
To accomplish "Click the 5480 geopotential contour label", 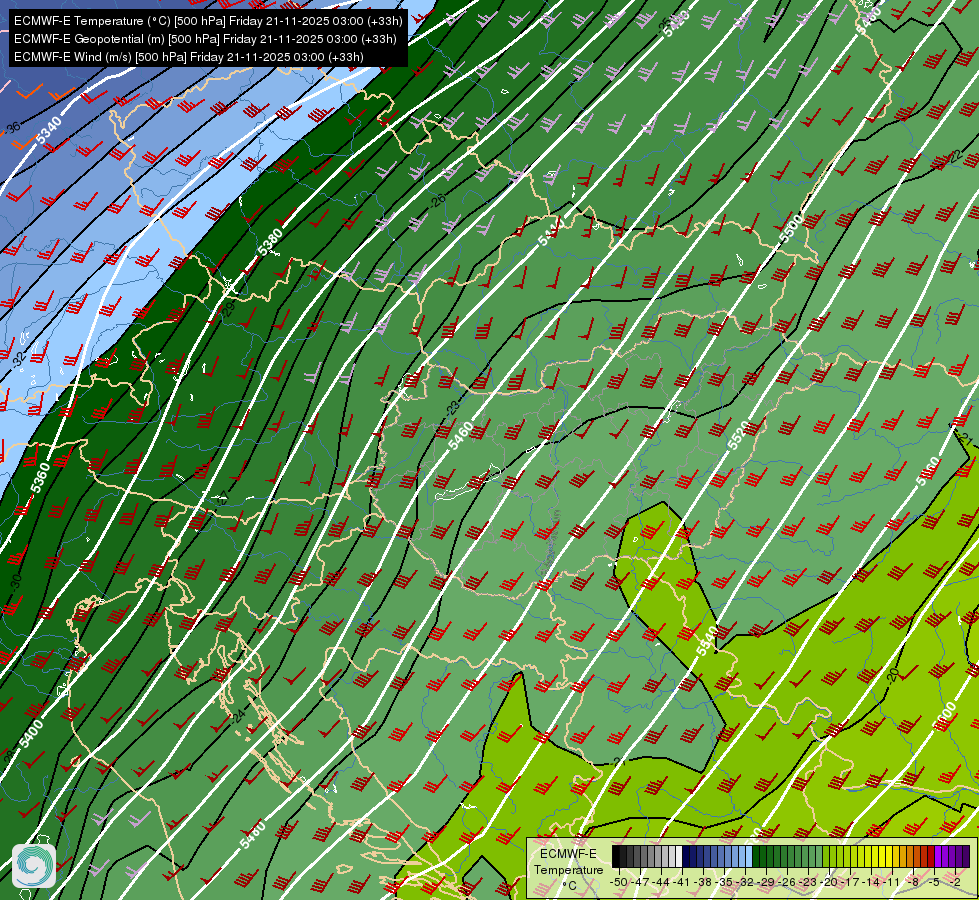I will (253, 835).
